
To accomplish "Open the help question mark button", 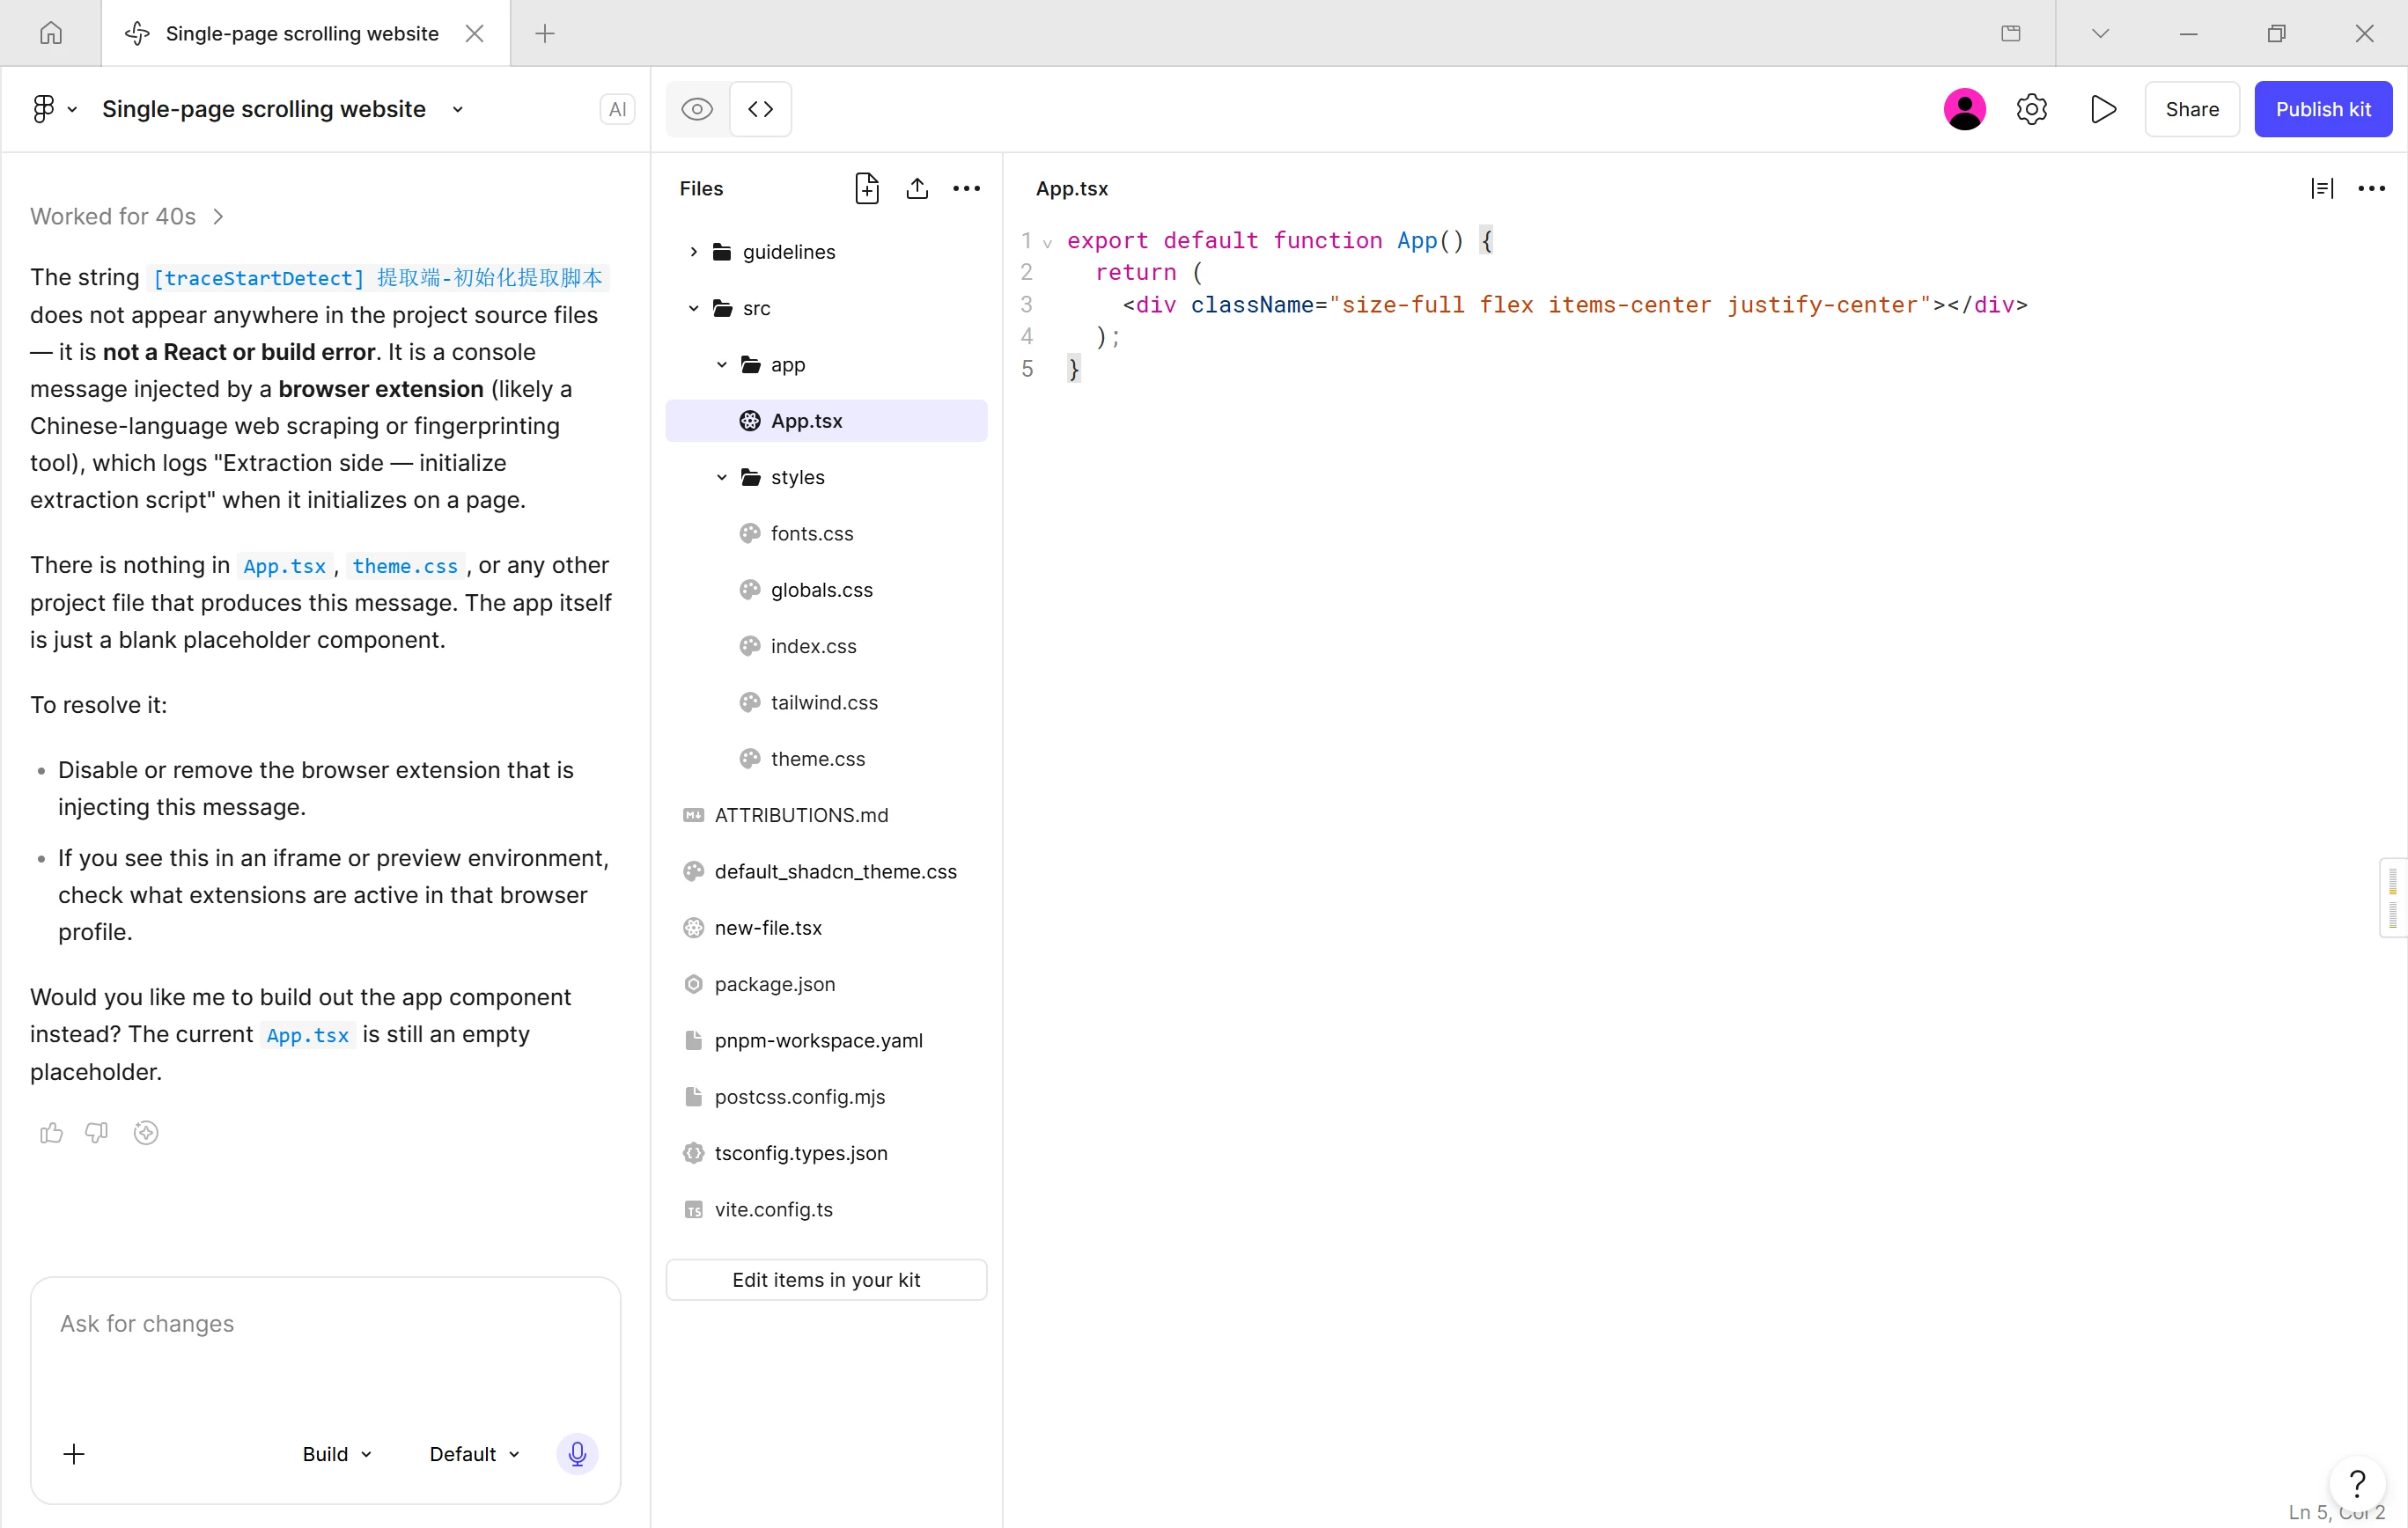I will click(x=2357, y=1483).
